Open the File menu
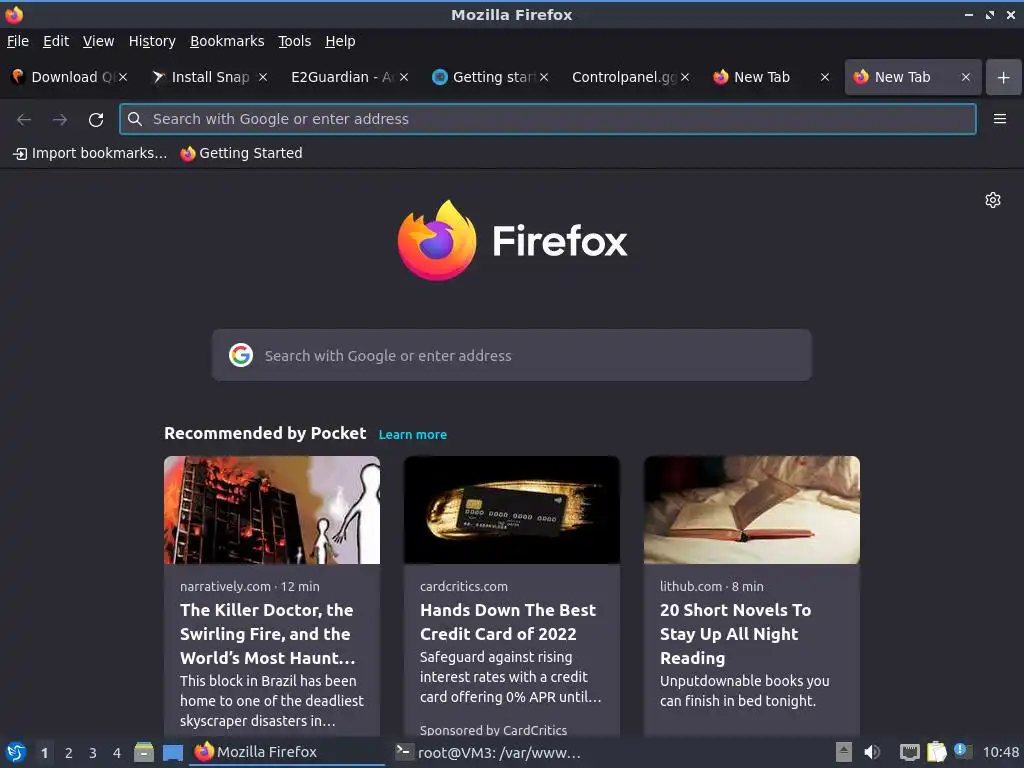 coord(18,41)
